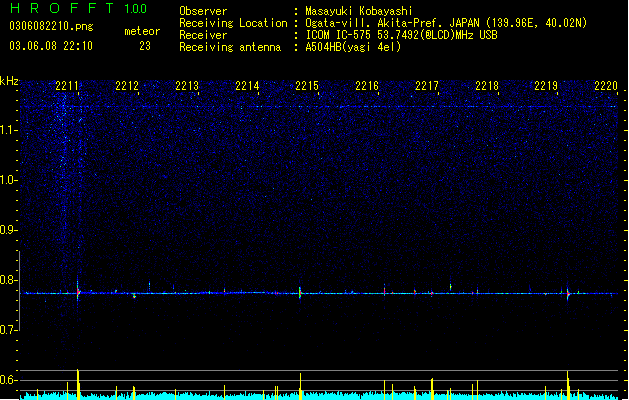Select the filename 0306082210.png

[x=51, y=27]
